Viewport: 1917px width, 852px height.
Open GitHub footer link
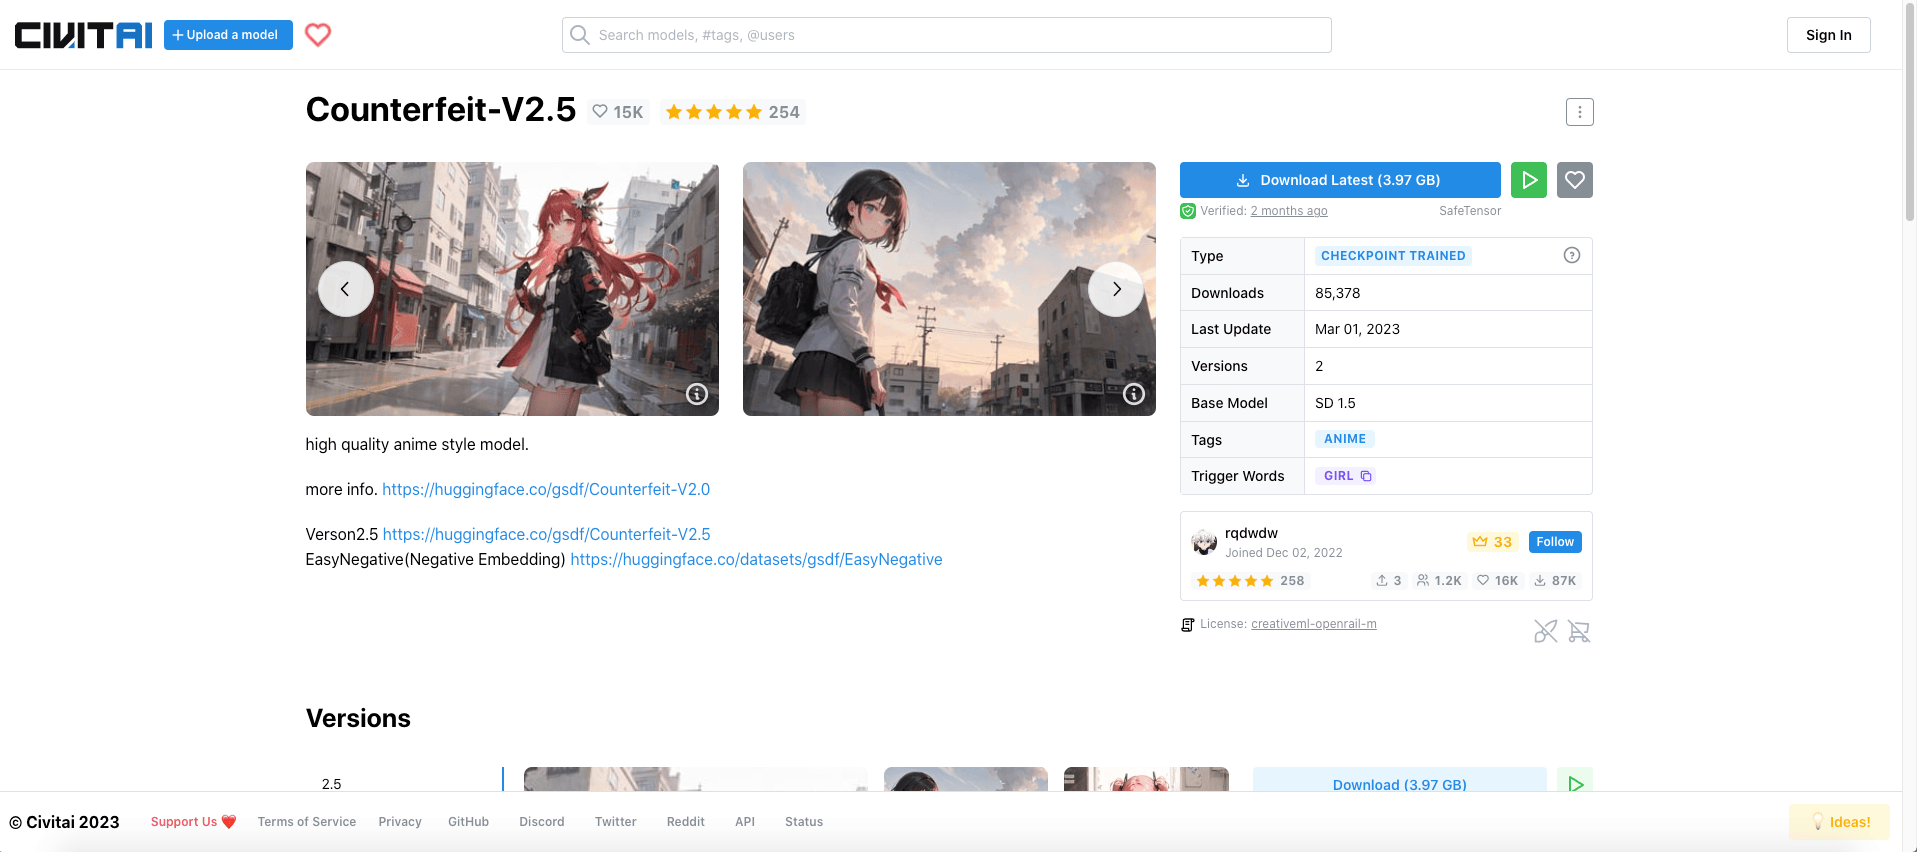(468, 822)
